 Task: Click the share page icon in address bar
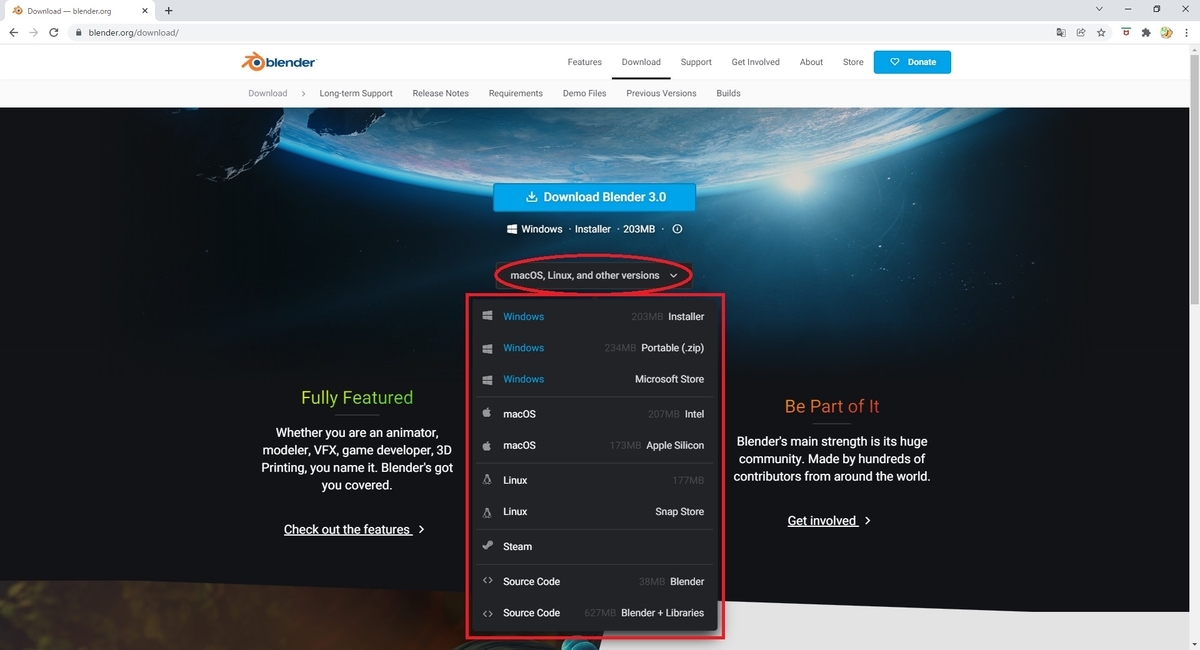(1081, 32)
